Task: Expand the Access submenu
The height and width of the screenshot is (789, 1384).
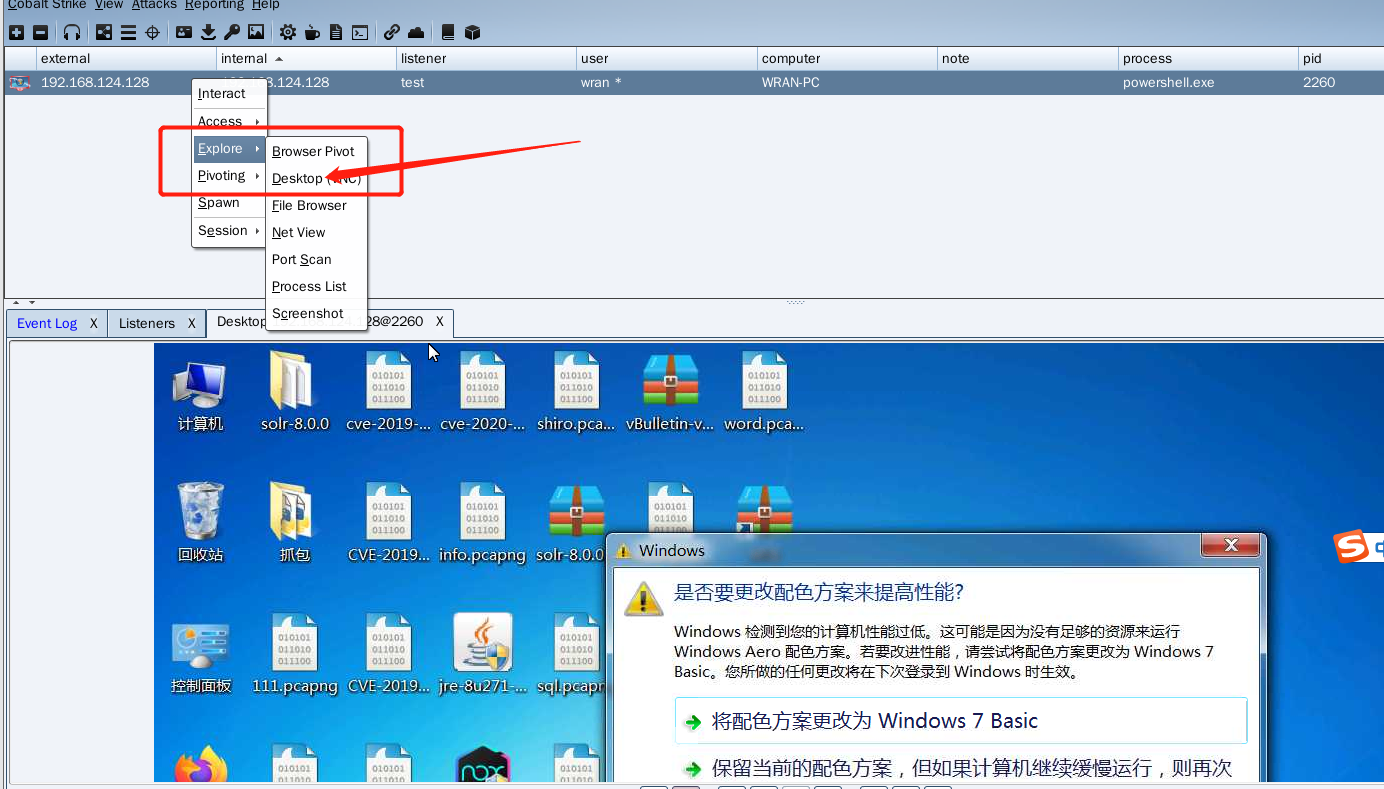Action: click(x=229, y=121)
